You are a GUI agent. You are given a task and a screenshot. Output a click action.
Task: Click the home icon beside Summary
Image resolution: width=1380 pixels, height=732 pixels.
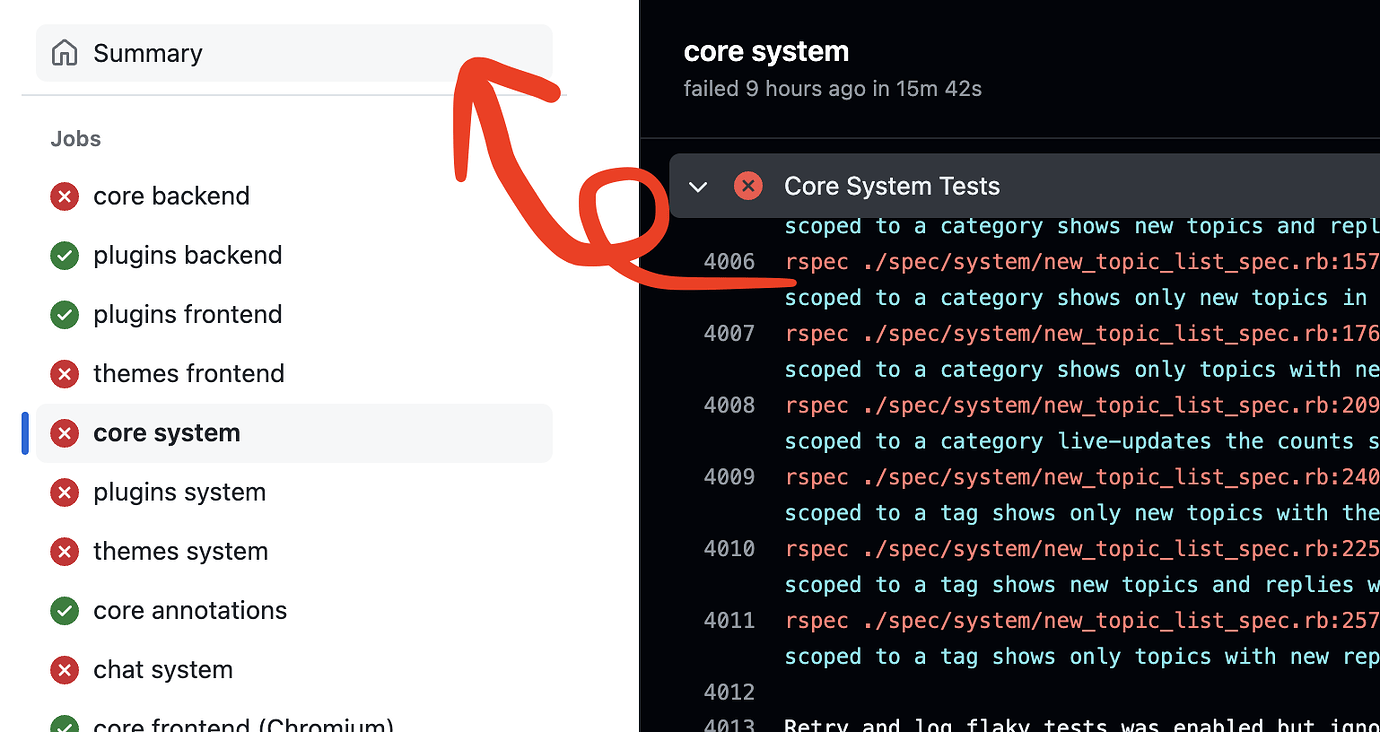65,53
